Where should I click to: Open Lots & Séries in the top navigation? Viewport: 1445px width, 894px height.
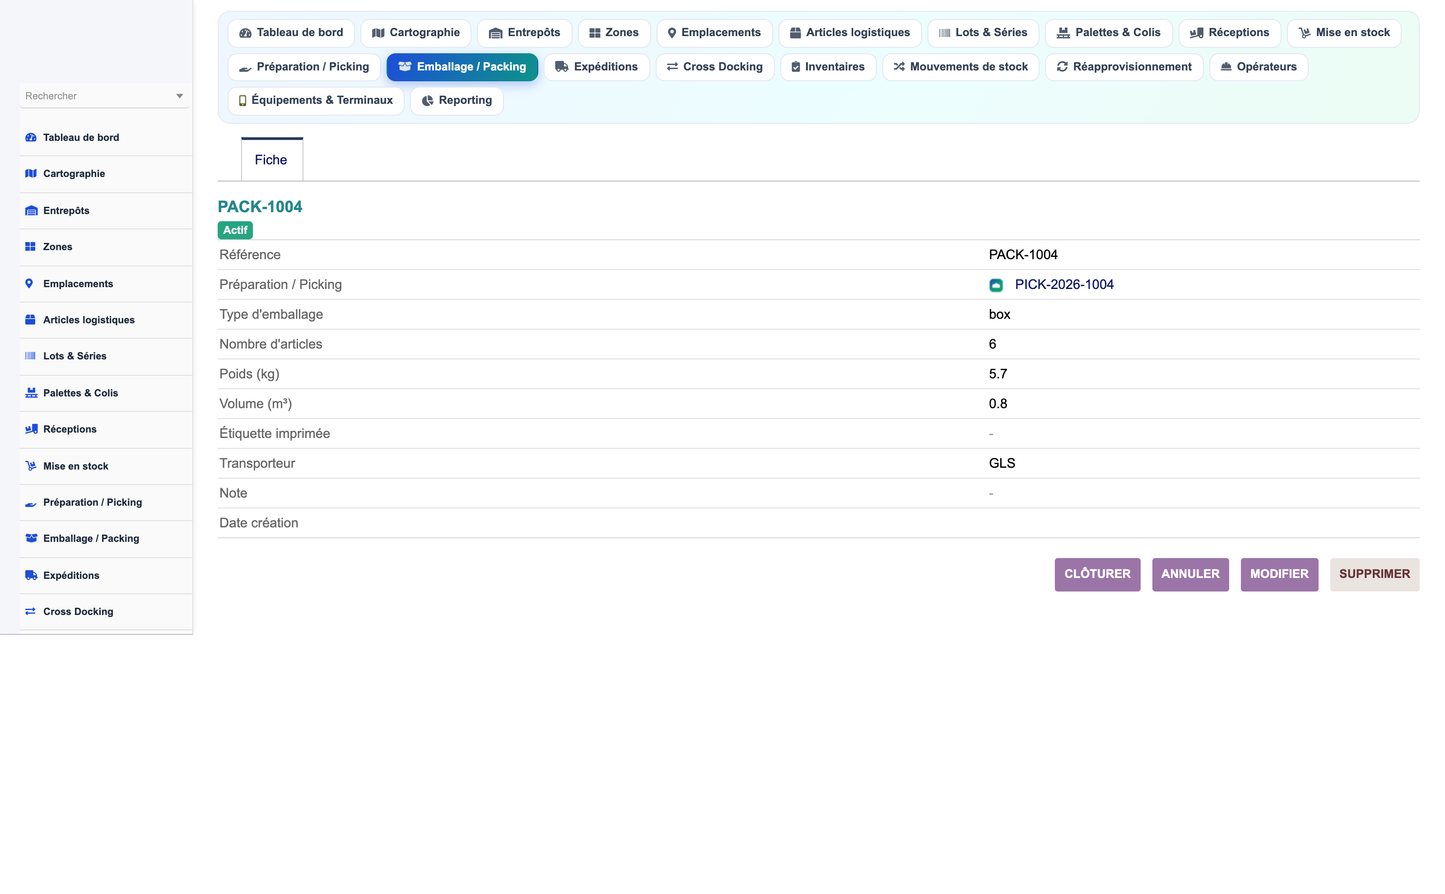point(983,33)
